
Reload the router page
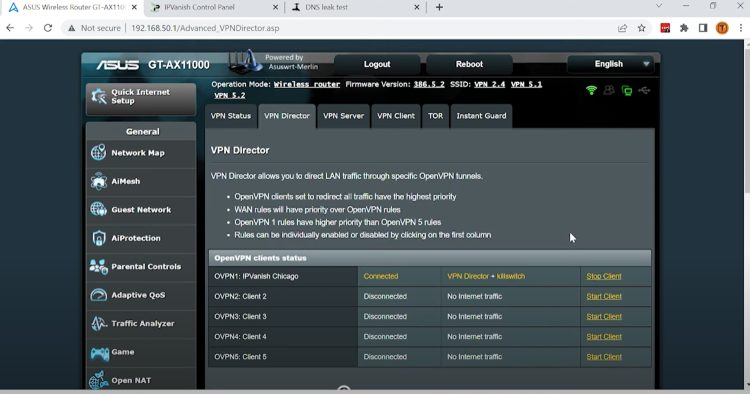coord(48,28)
